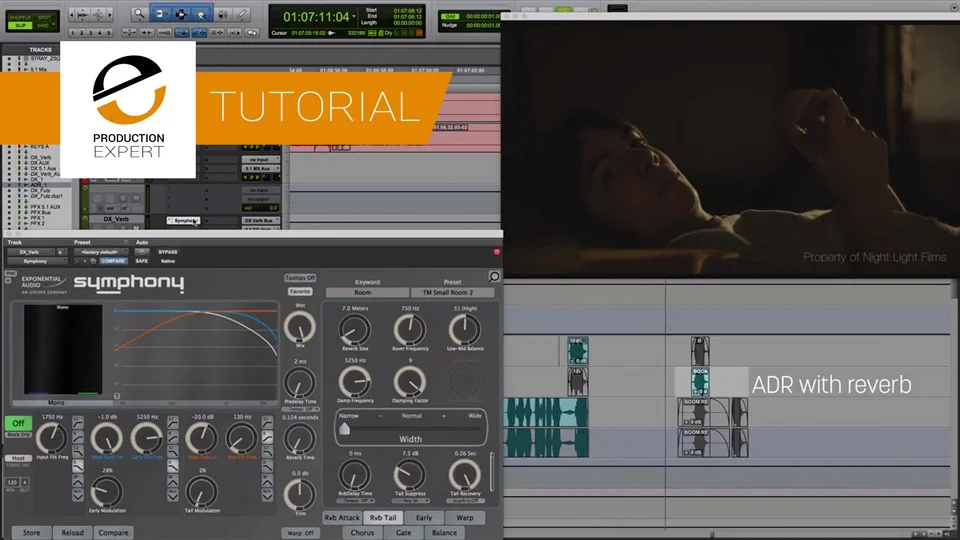Viewport: 960px width, 540px height.
Task: Click the Reverb Size knob
Action: [x=355, y=329]
